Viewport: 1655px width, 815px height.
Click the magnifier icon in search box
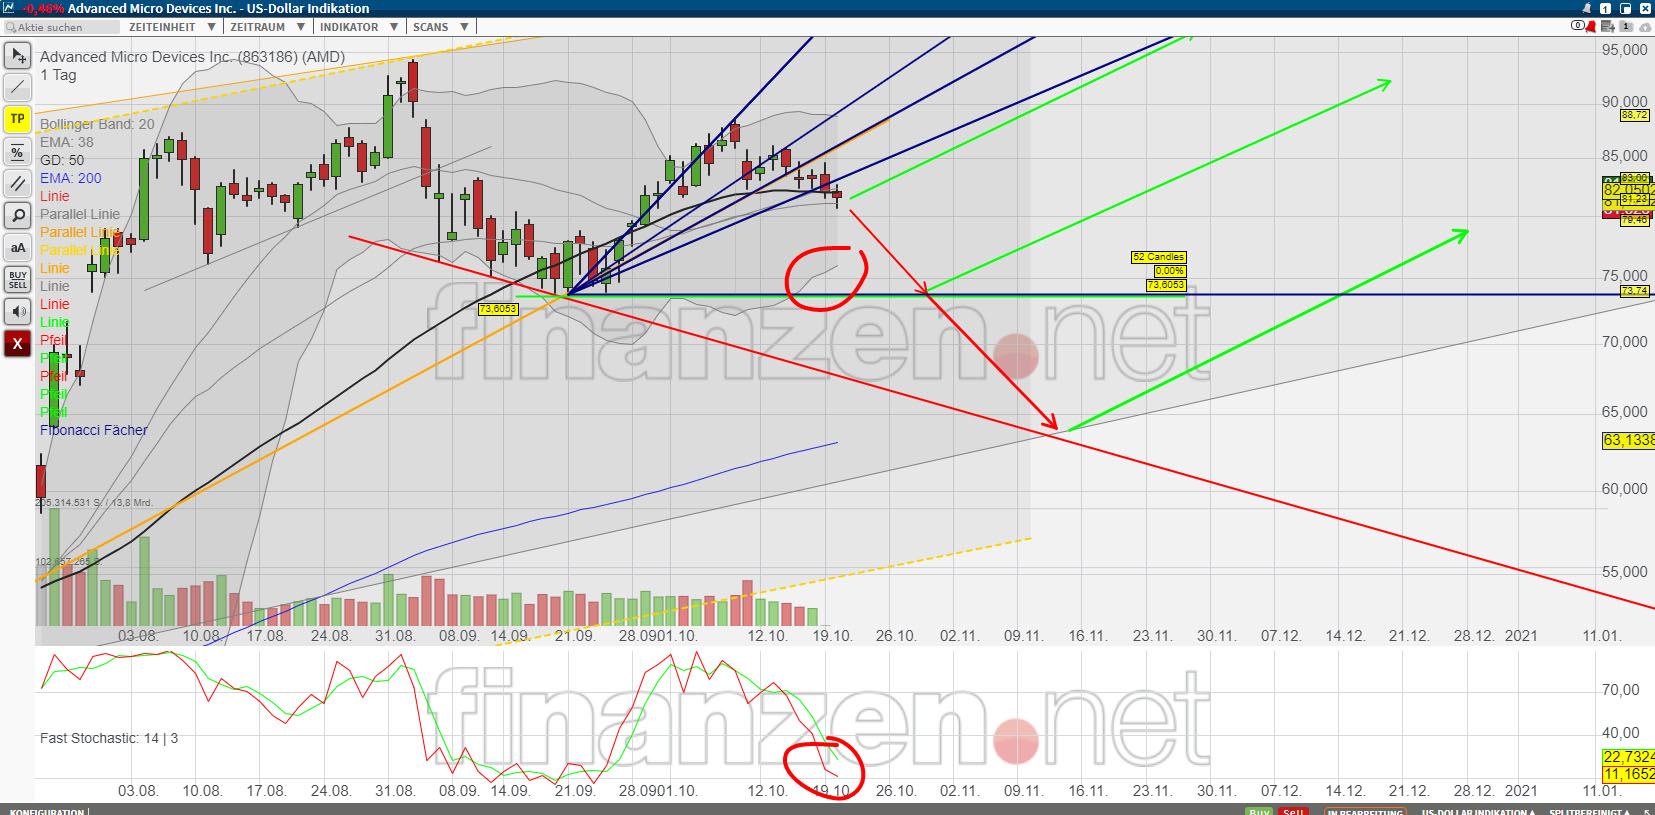click(11, 27)
